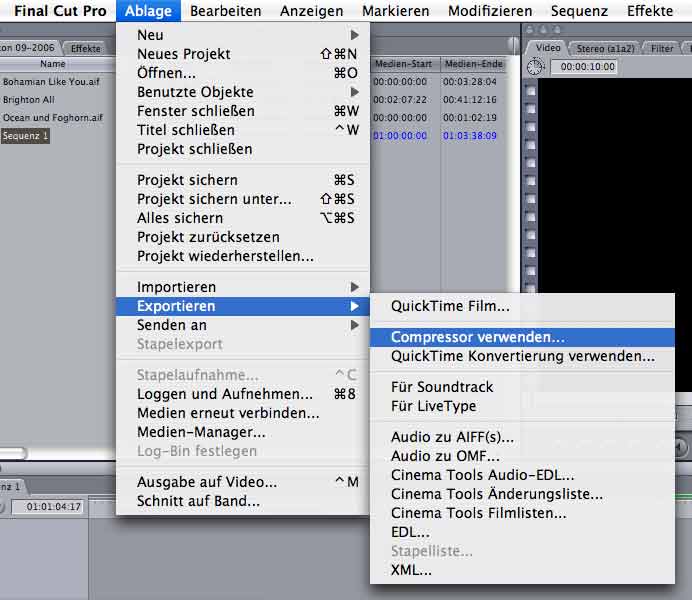Choose Cinema Tools Änderungsliste...
The width and height of the screenshot is (692, 600).
click(523, 494)
